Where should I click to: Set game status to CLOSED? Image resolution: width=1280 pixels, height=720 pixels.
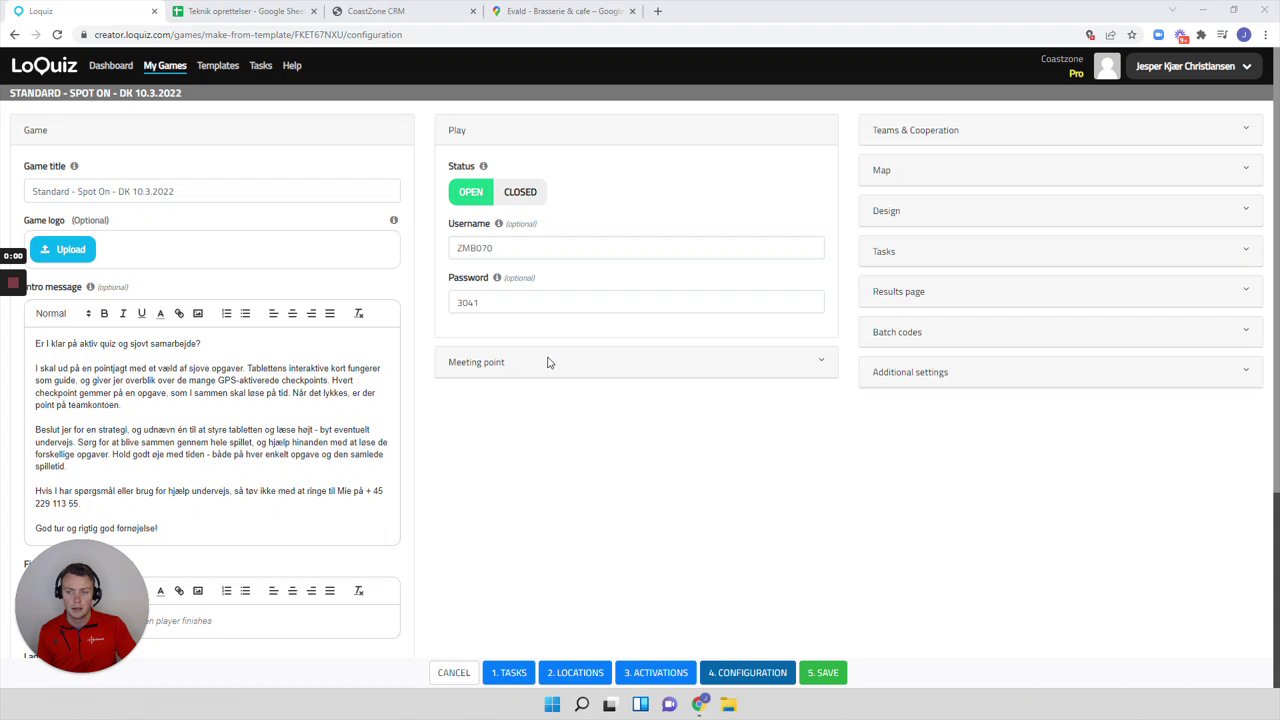click(x=520, y=192)
